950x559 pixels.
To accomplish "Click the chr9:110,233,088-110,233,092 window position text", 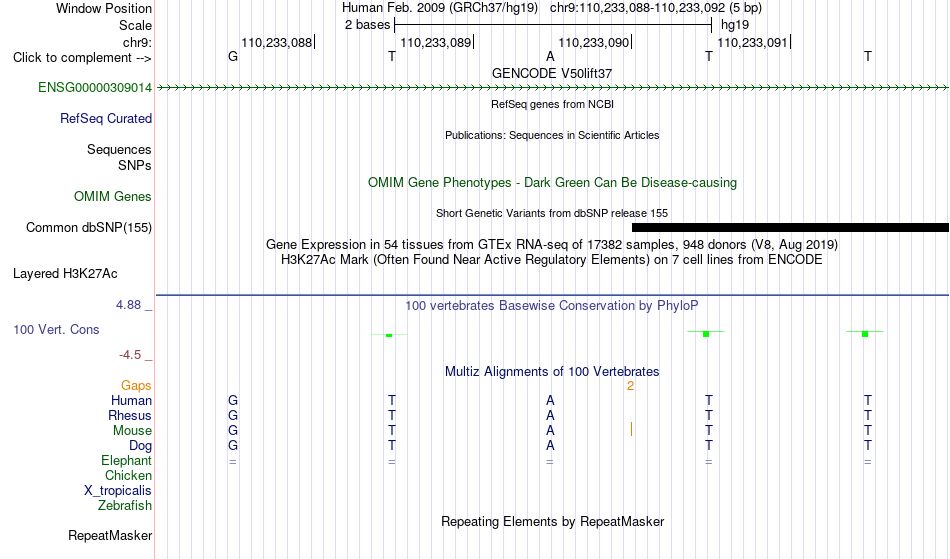I will tap(656, 8).
